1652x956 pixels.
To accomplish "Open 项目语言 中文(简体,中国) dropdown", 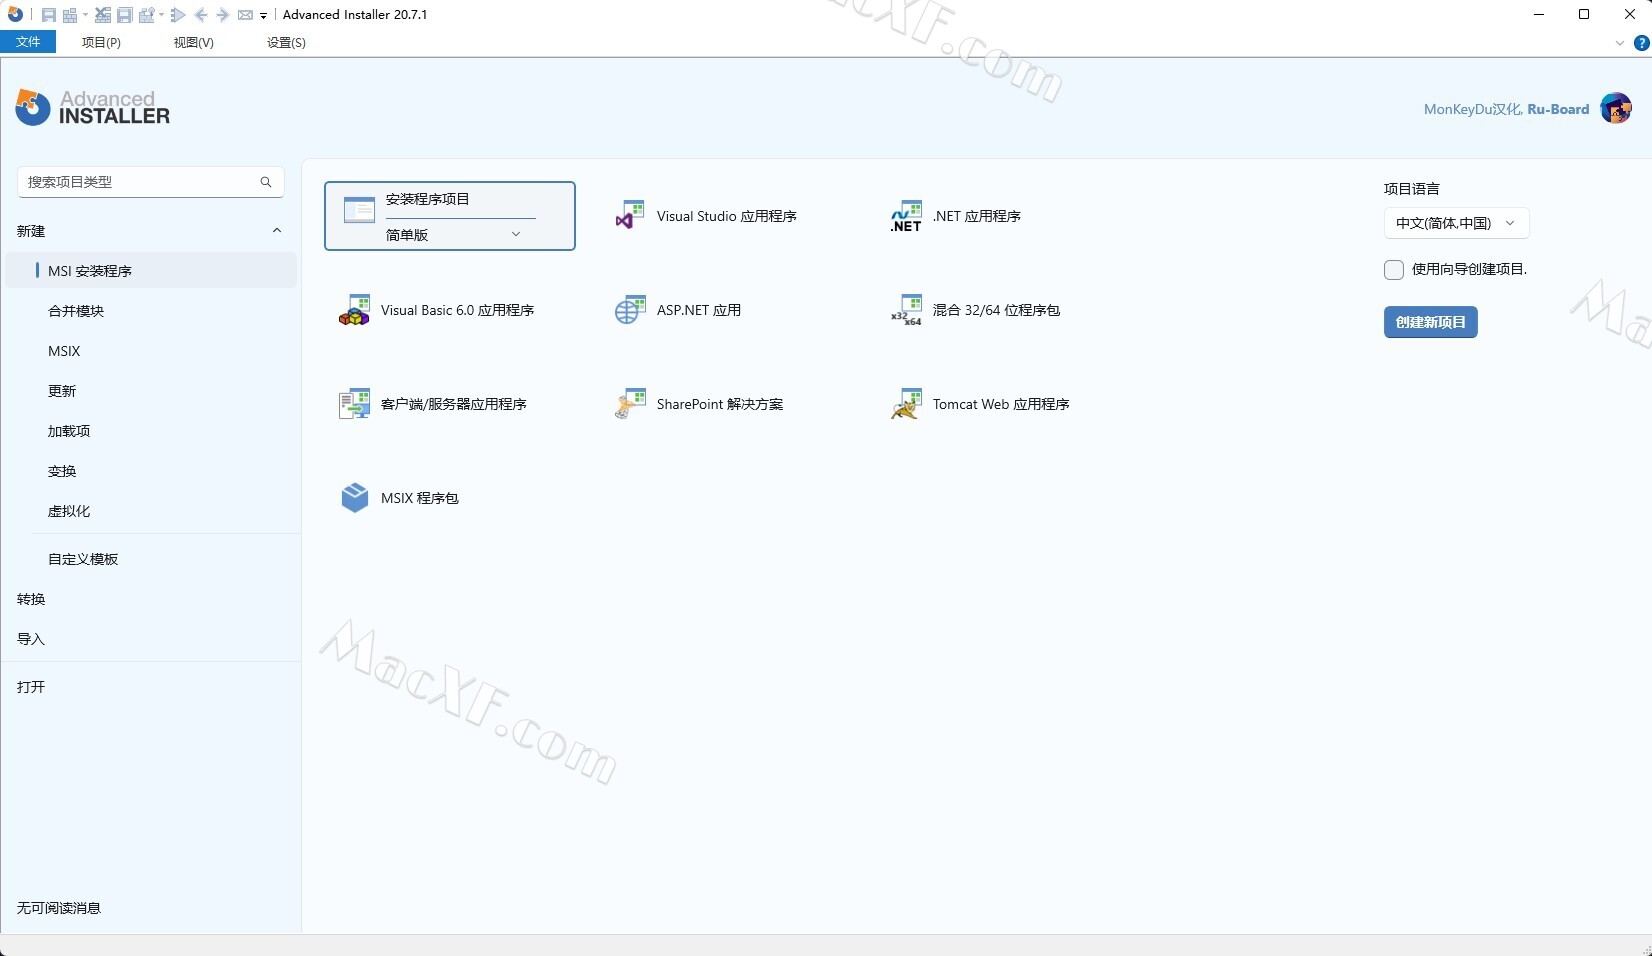I will click(x=1456, y=223).
